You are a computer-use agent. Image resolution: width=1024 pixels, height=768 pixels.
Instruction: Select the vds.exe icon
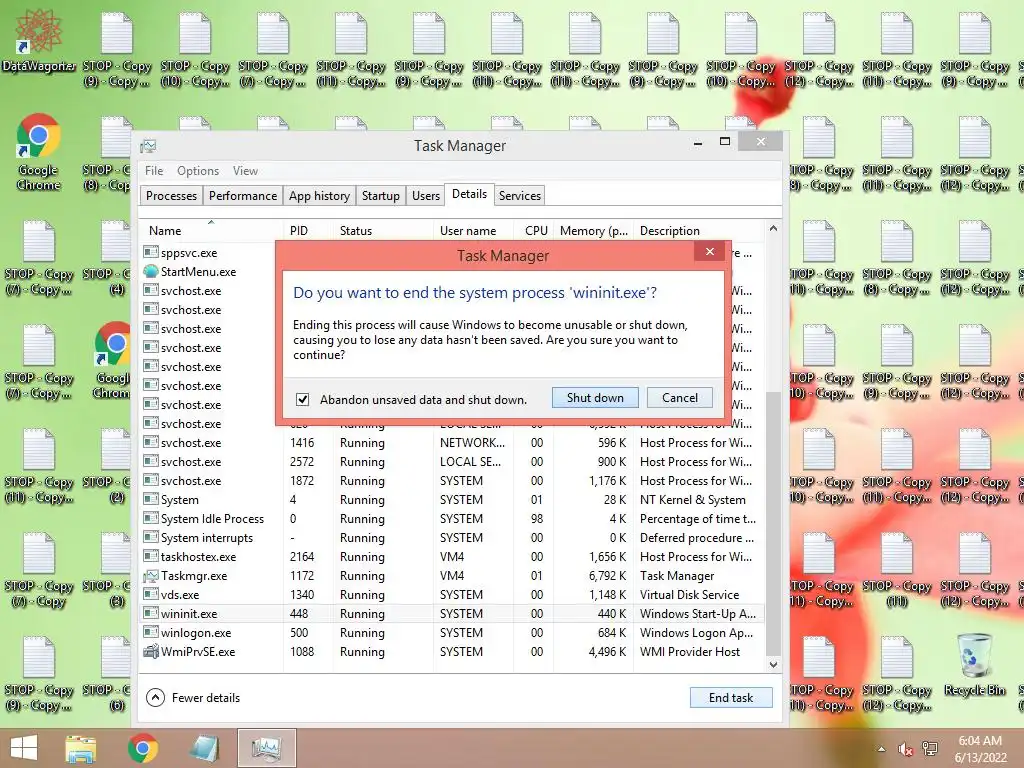(151, 594)
